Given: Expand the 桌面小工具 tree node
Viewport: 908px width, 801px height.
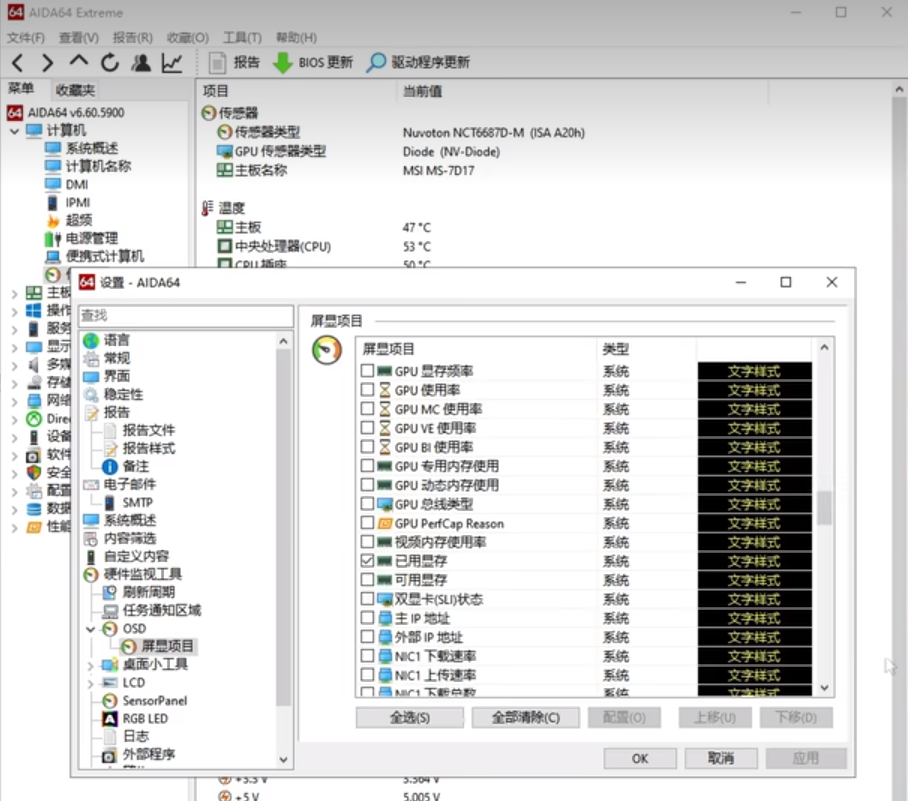Looking at the screenshot, I should coord(91,665).
